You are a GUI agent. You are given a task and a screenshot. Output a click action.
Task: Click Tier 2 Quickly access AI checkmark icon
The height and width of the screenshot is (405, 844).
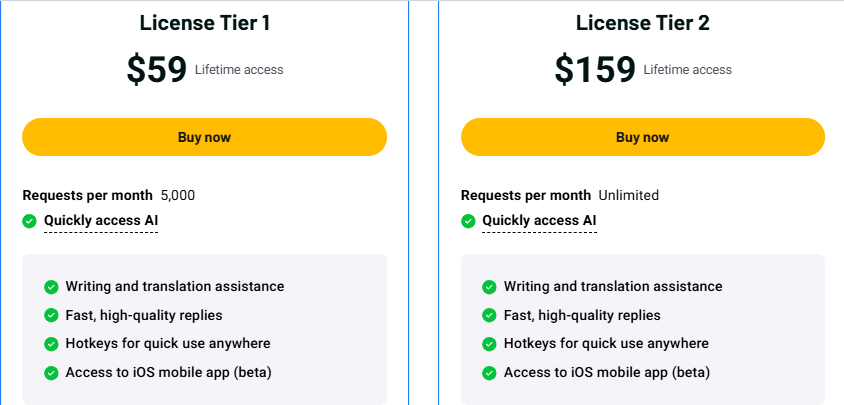coord(468,221)
